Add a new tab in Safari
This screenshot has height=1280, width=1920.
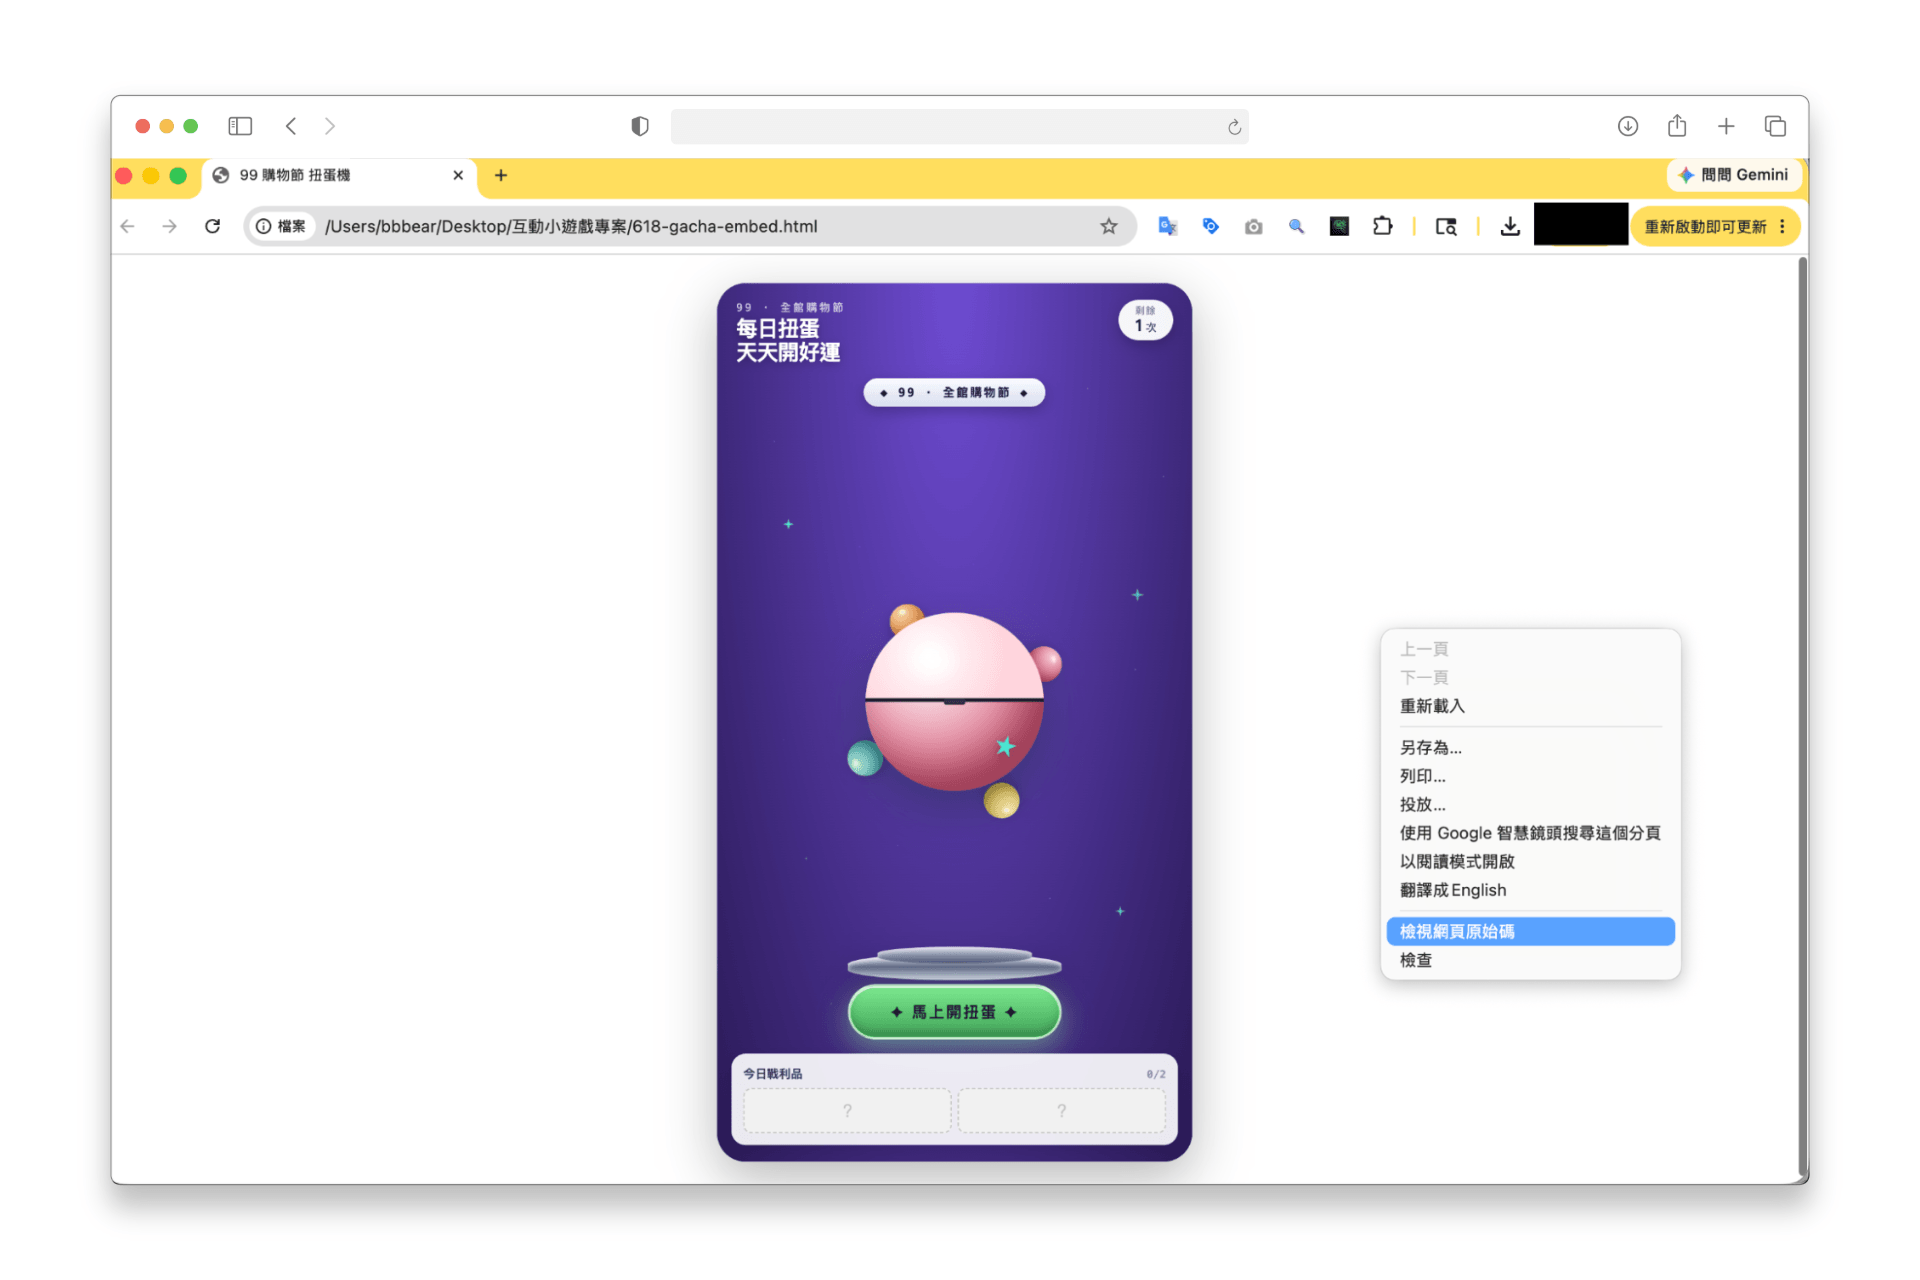pyautogui.click(x=1726, y=126)
